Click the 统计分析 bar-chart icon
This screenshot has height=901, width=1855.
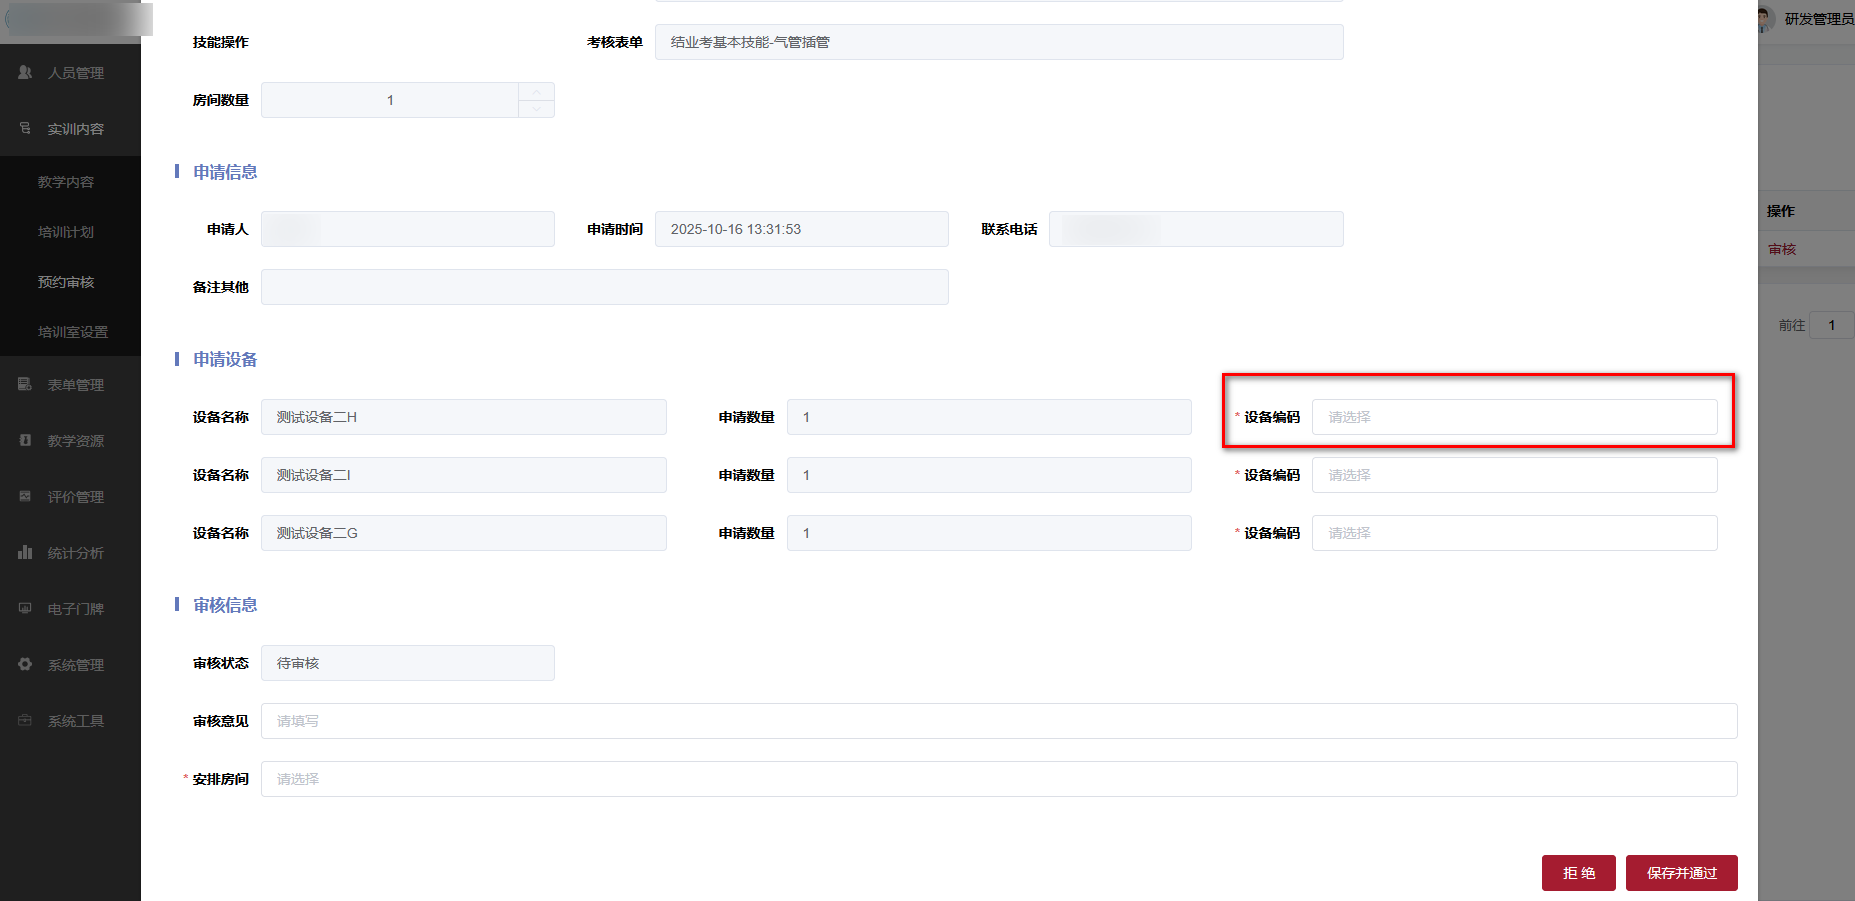point(25,552)
